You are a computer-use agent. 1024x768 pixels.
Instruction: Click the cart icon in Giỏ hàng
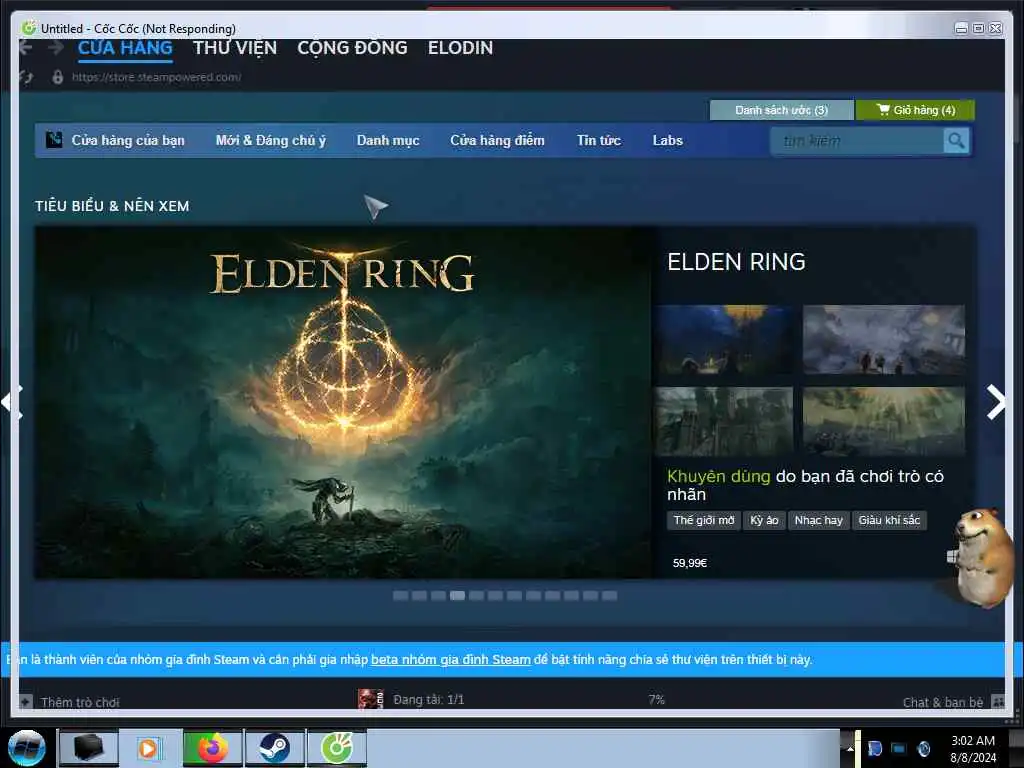[x=883, y=110]
